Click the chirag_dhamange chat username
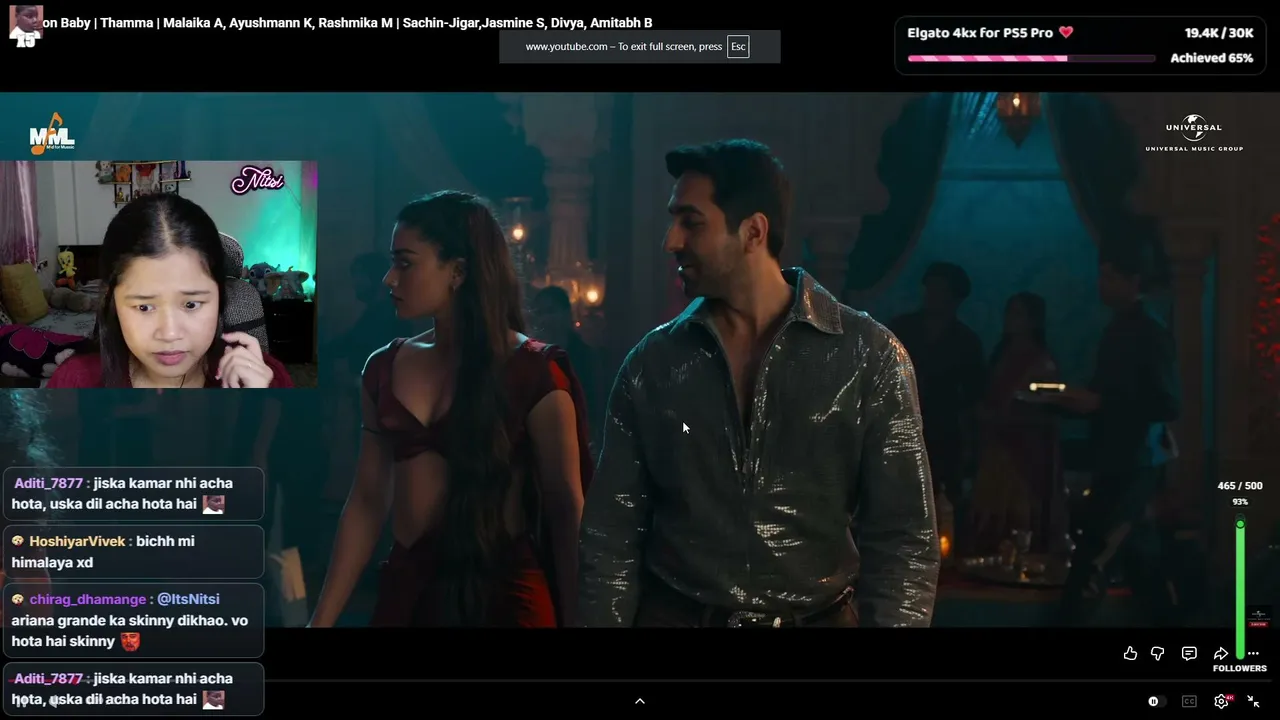 (88, 599)
